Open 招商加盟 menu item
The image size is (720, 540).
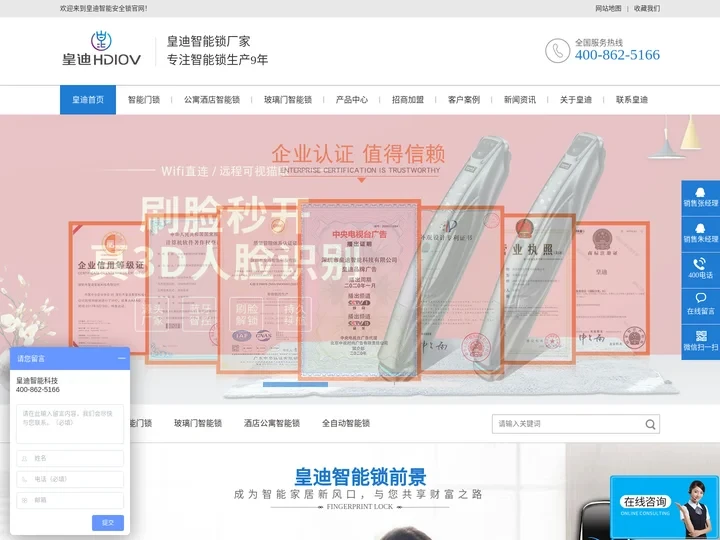408,100
